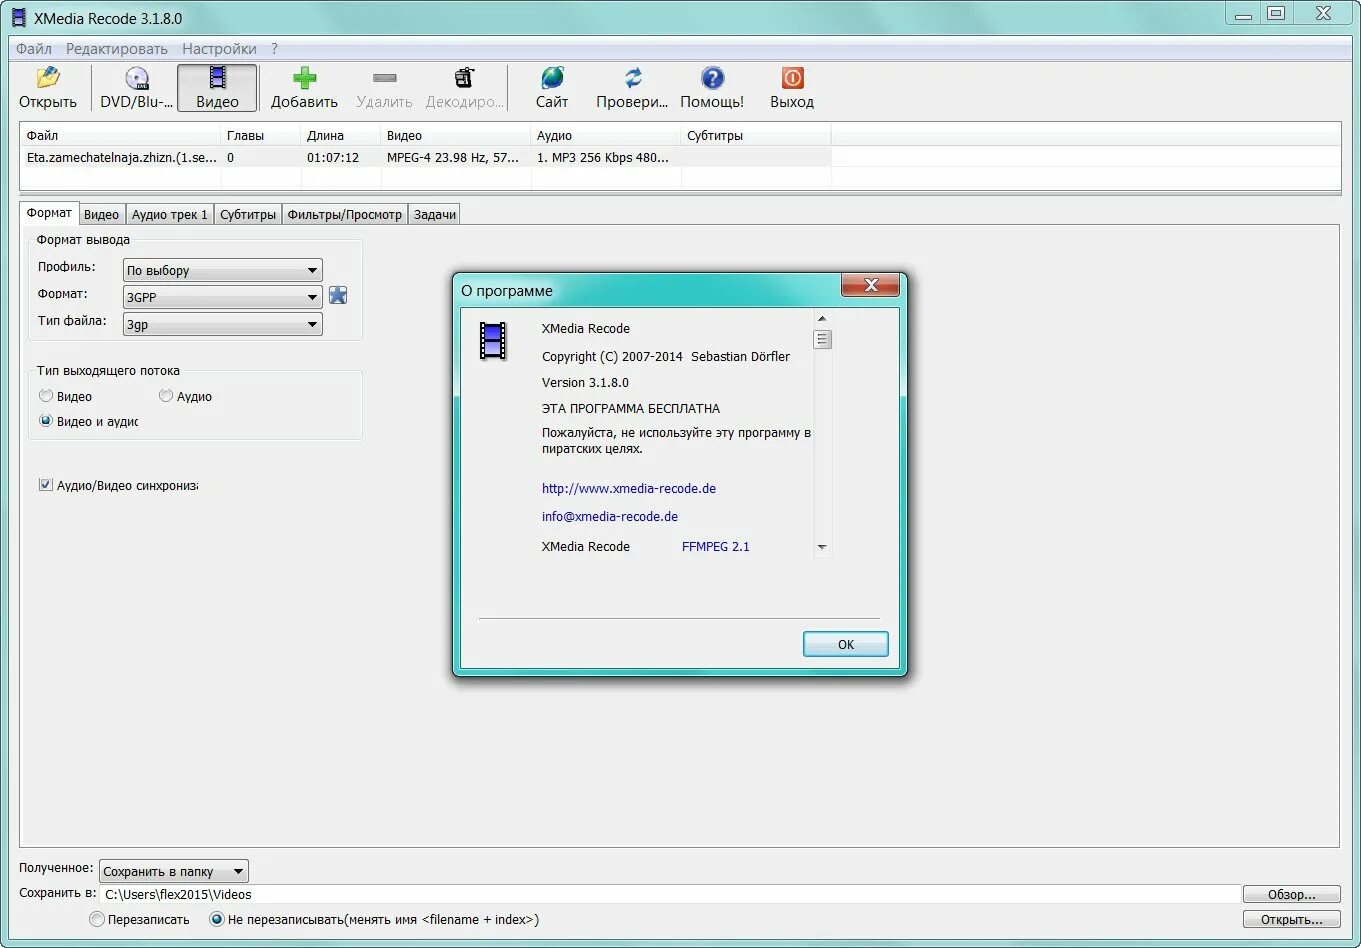1361x948 pixels.
Task: Open the Настройки menu
Action: pos(219,48)
